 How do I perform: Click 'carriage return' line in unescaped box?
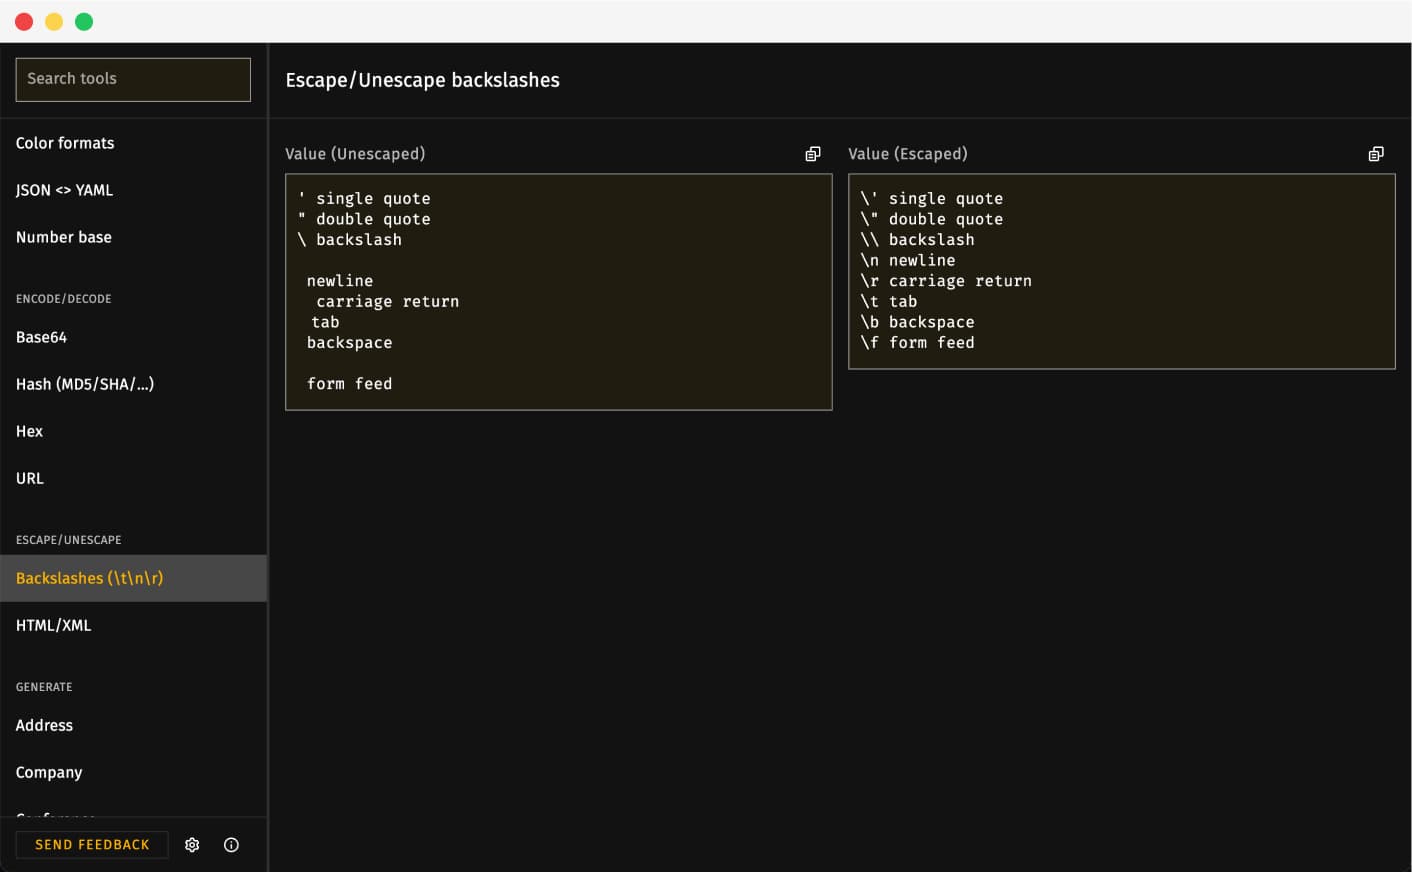coord(387,302)
